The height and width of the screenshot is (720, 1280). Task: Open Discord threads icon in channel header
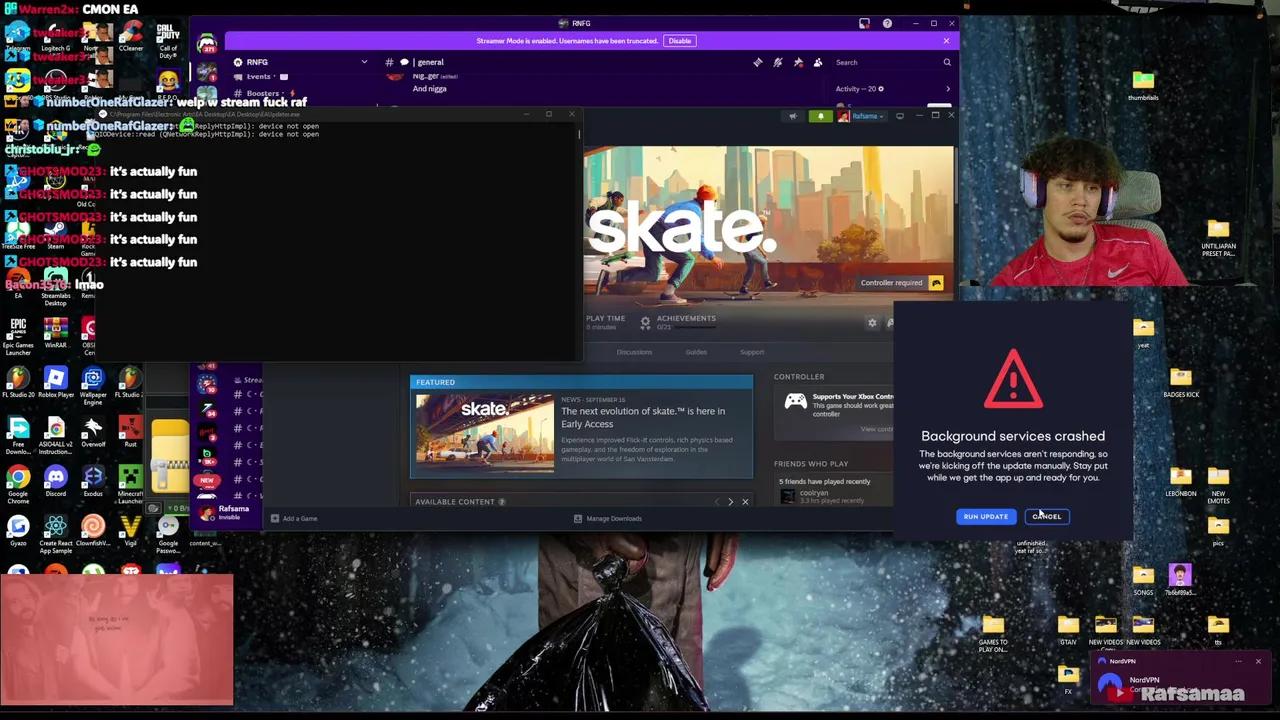(x=758, y=62)
